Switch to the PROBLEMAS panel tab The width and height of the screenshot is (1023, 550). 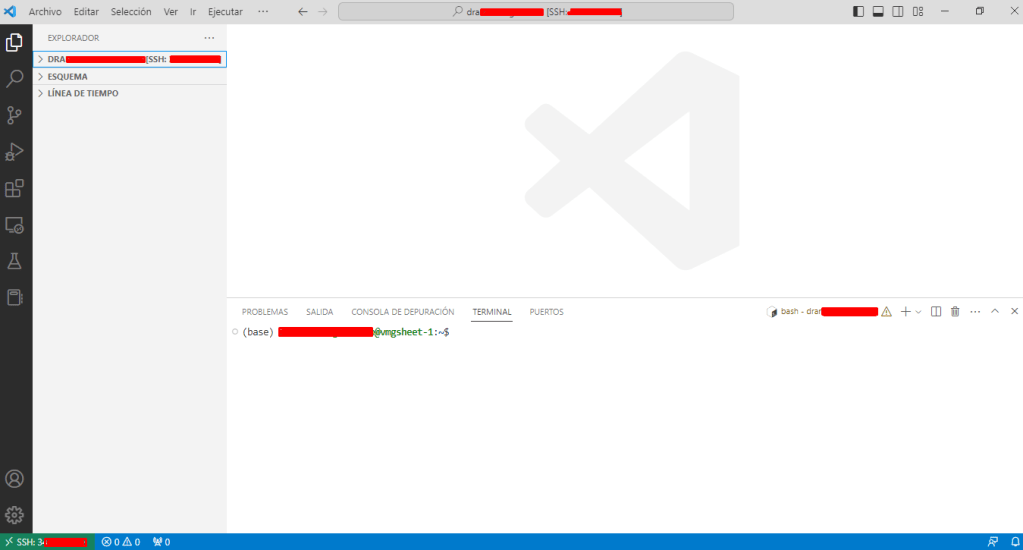[x=264, y=312]
